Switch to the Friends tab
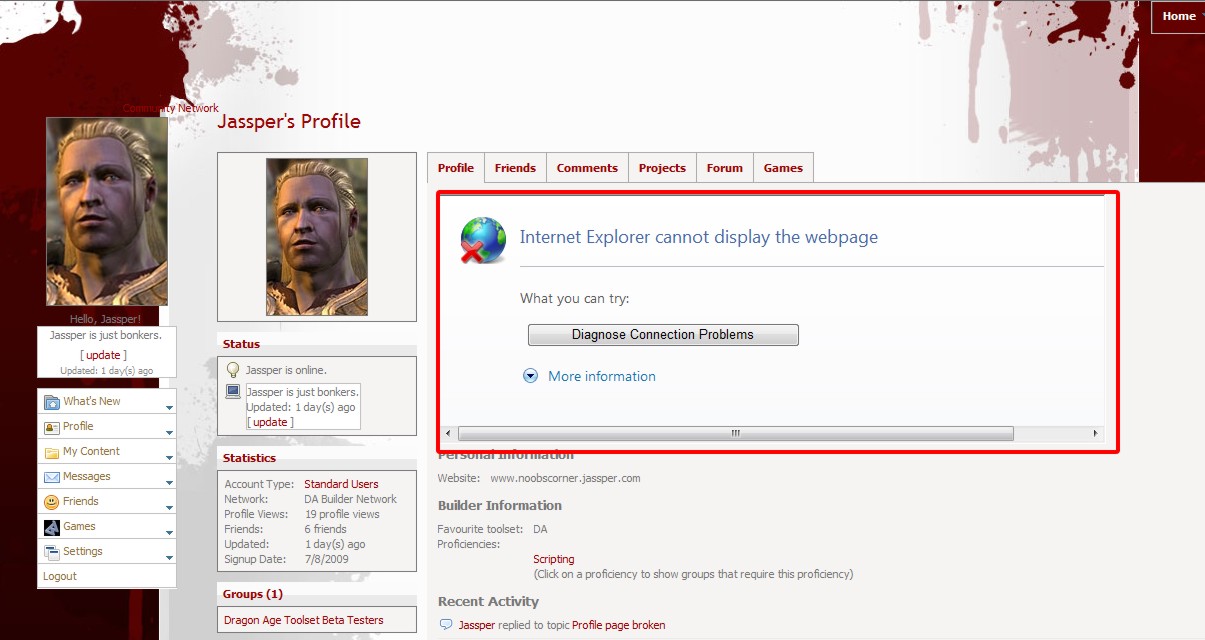This screenshot has height=640, width=1205. [515, 168]
